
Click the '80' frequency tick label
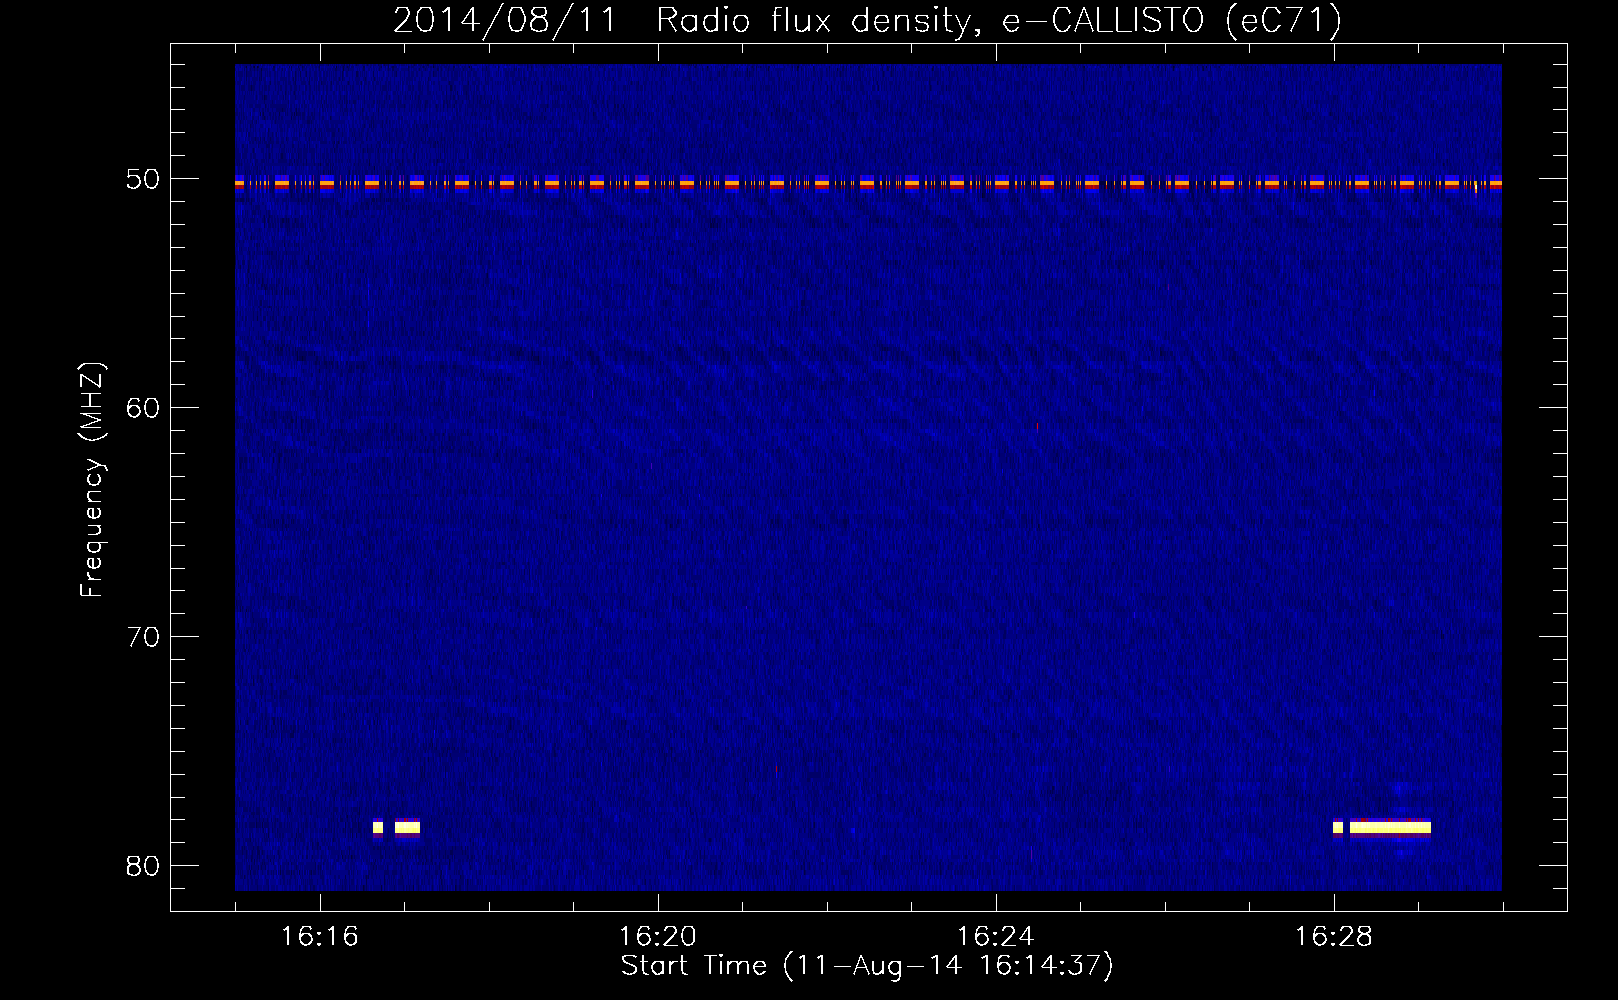[143, 866]
